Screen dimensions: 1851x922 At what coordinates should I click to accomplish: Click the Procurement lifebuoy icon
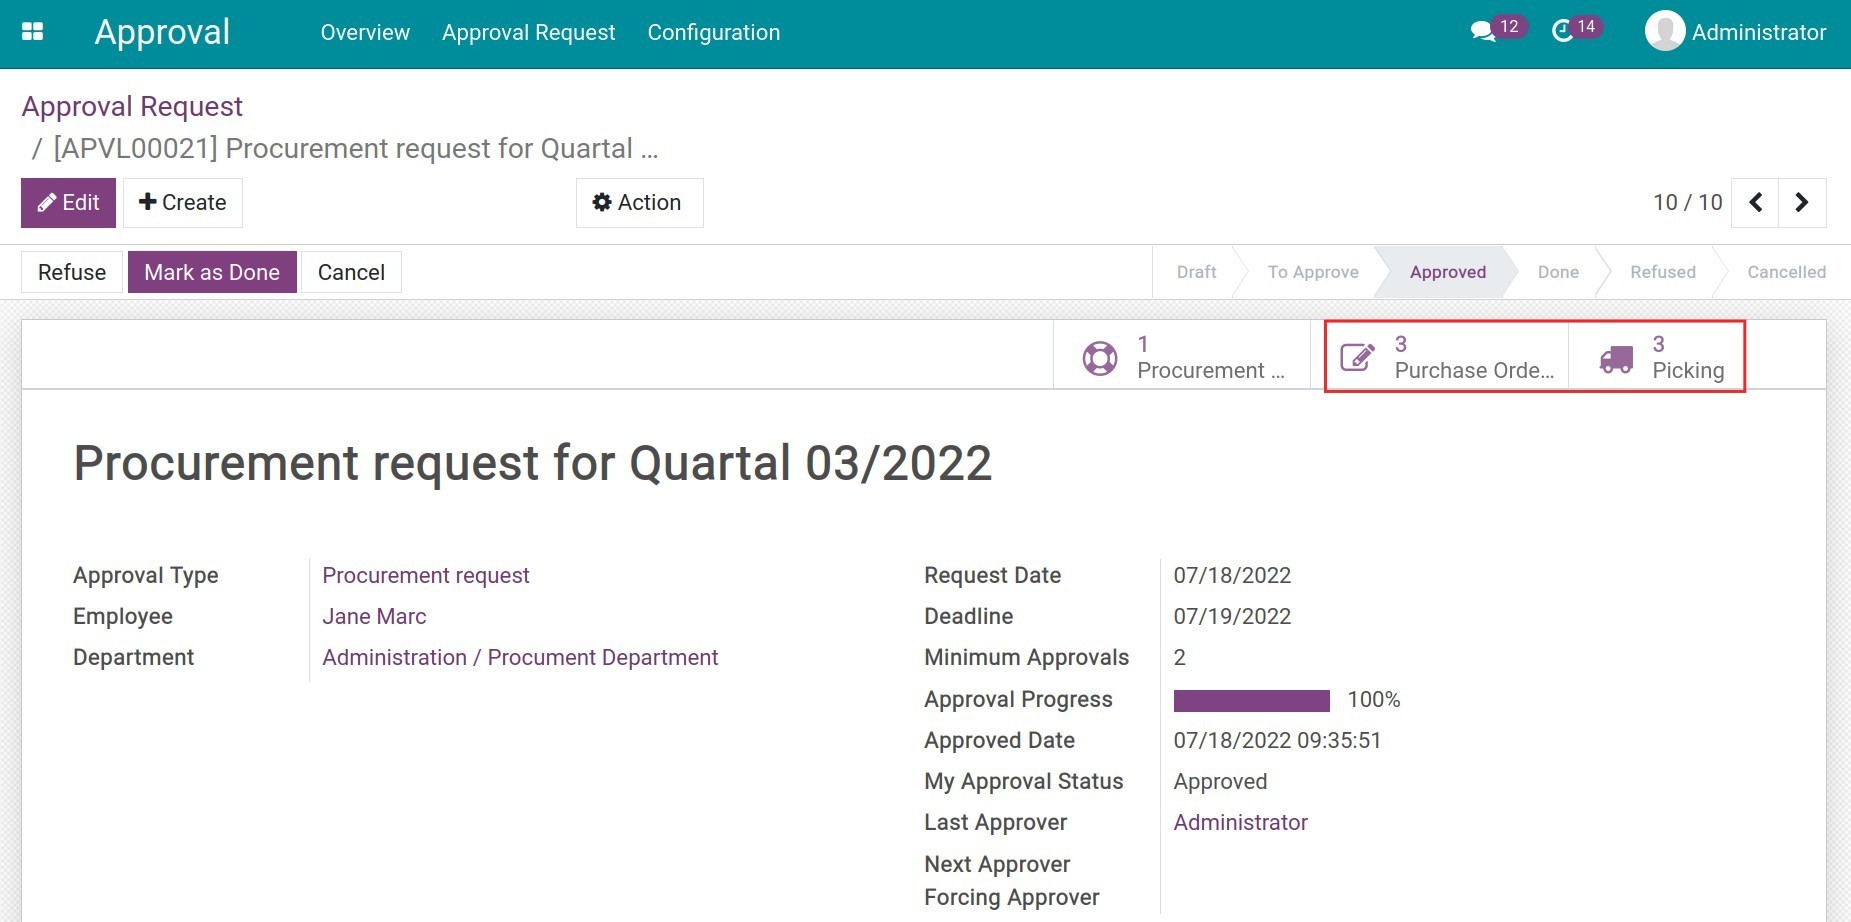(x=1100, y=358)
